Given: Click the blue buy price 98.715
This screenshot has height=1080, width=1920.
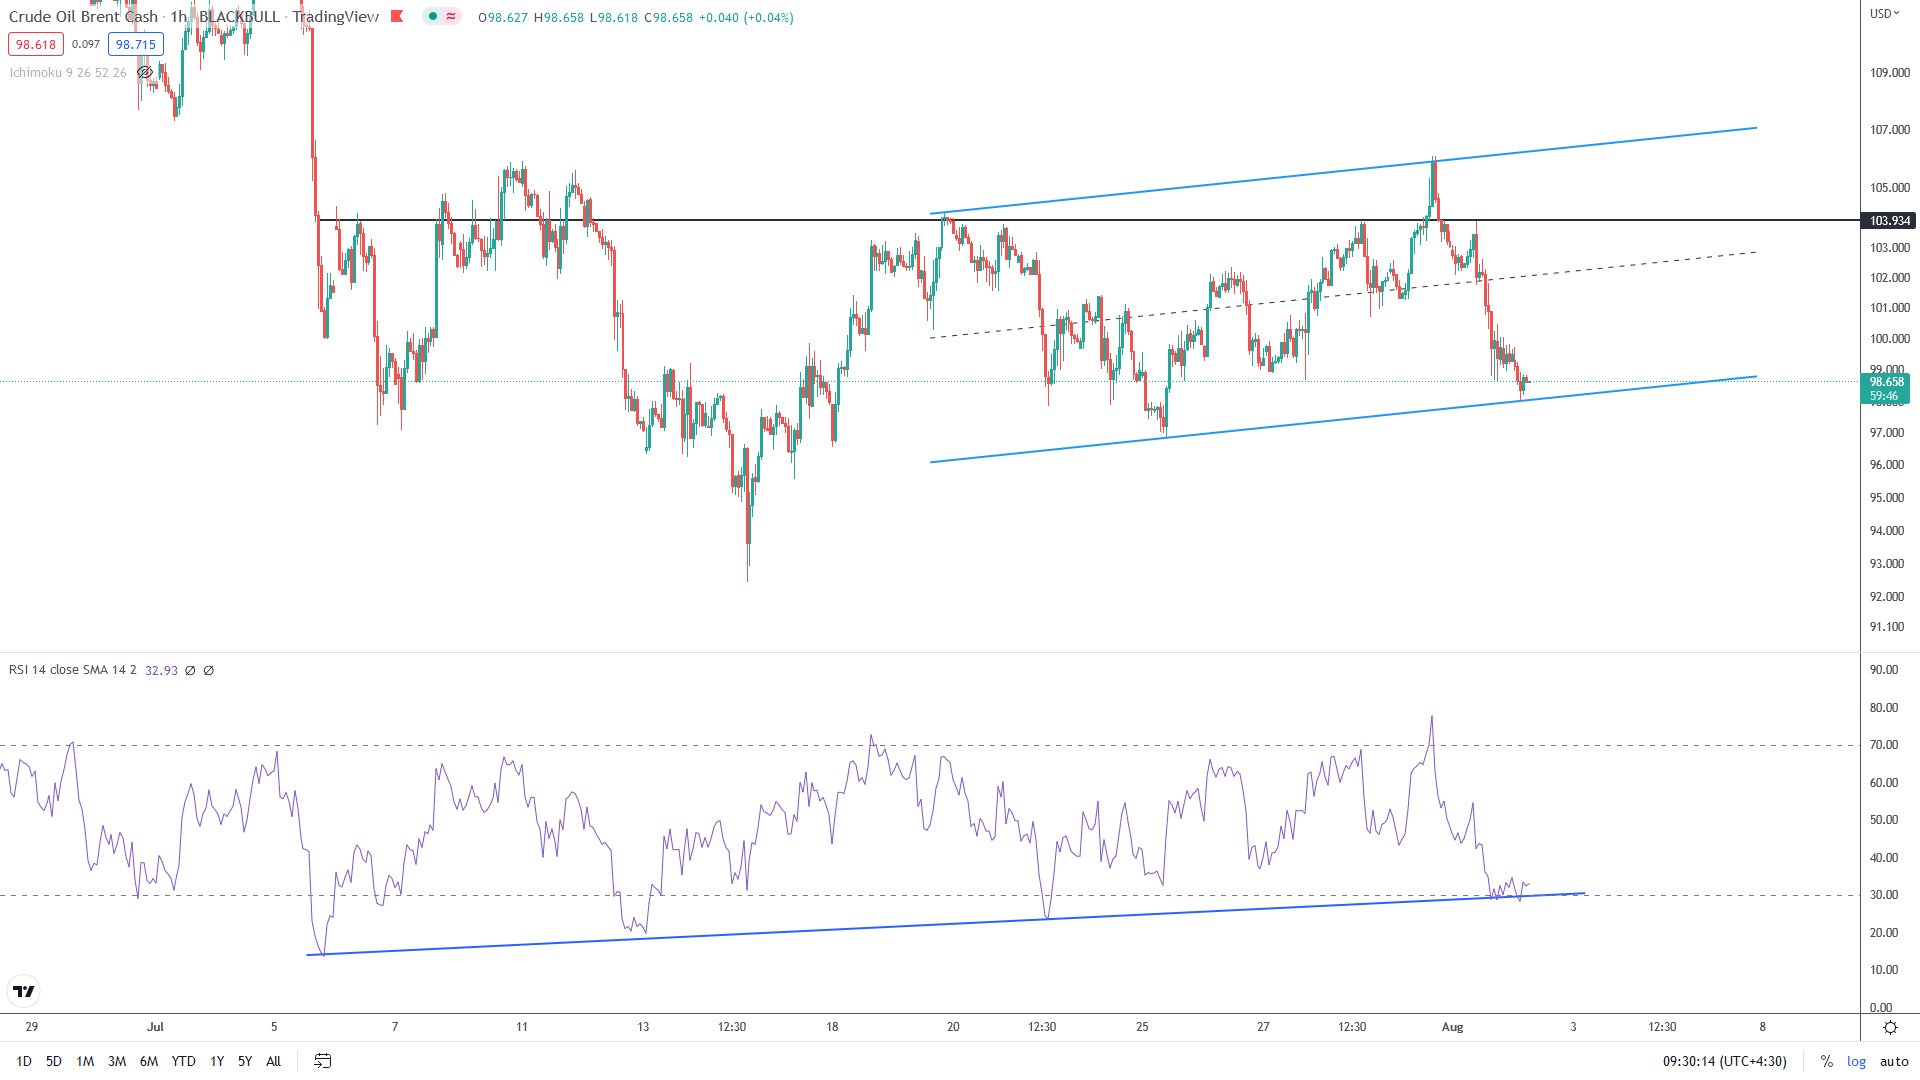Looking at the screenshot, I should (x=135, y=44).
